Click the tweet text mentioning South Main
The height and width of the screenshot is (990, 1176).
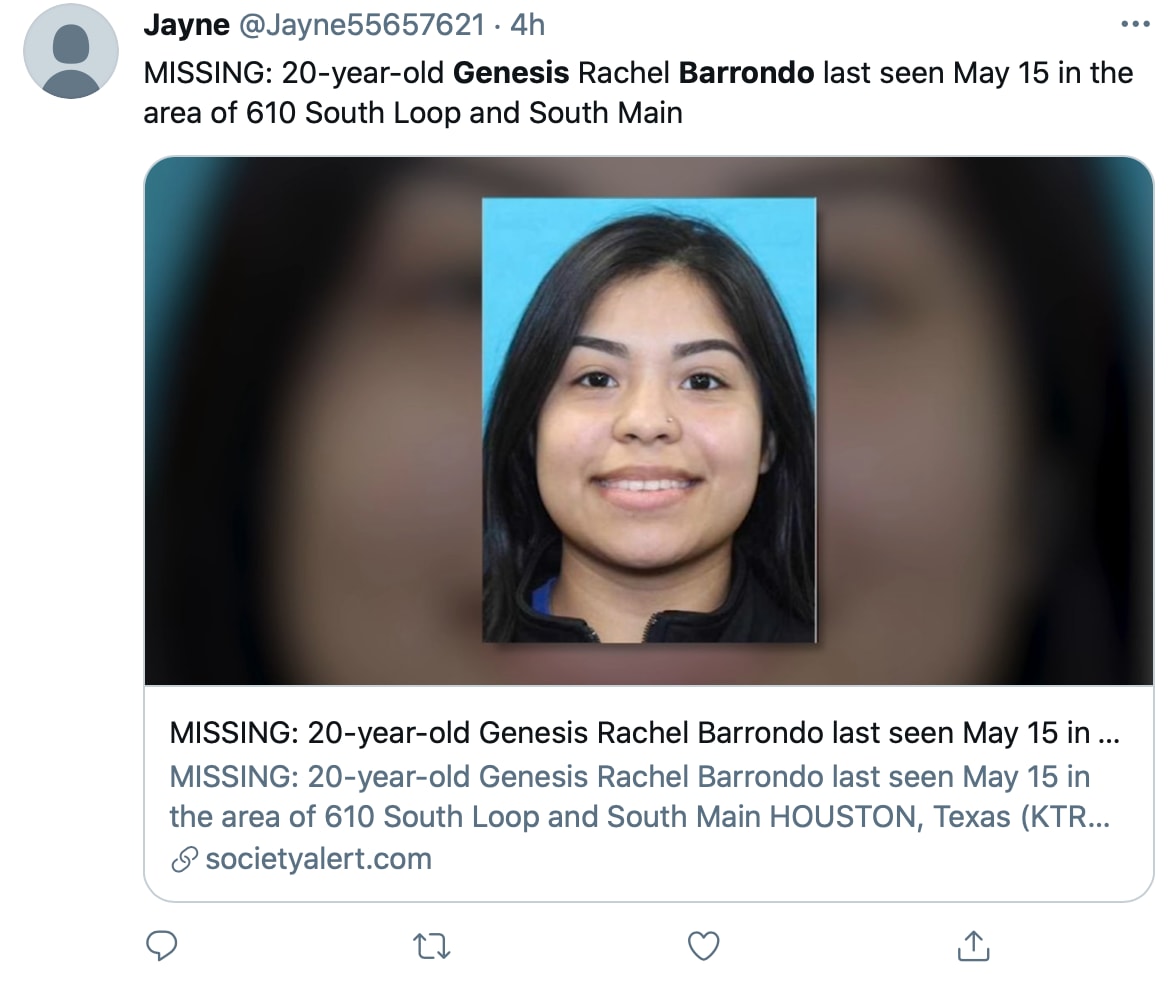click(606, 113)
